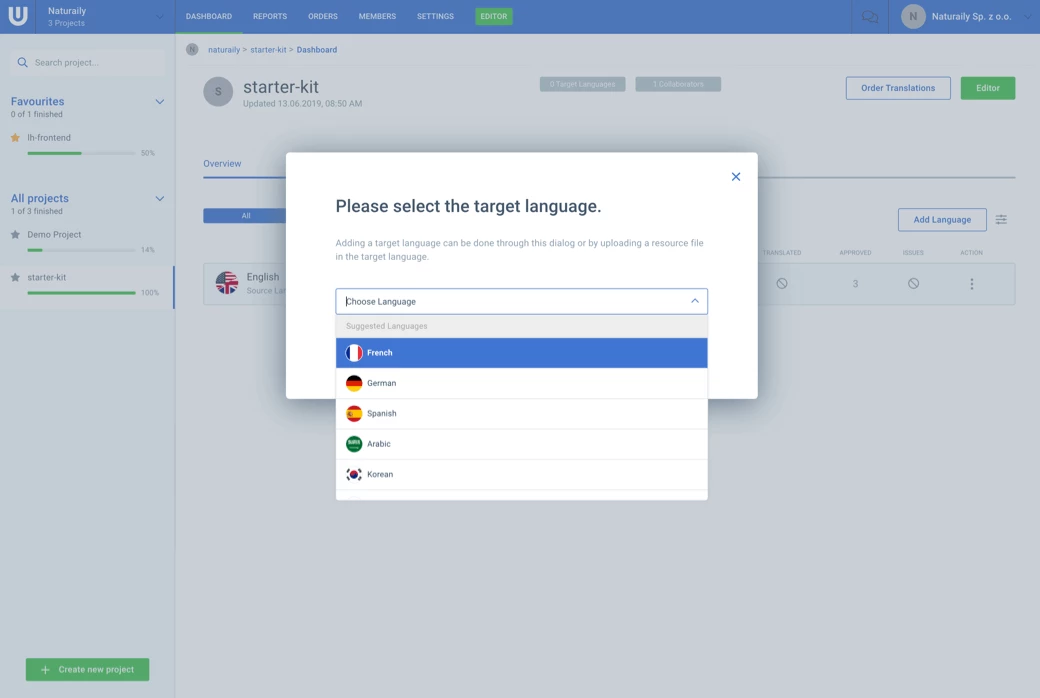Open the account menu chevron at top-right
This screenshot has width=1040, height=698.
click(x=1027, y=17)
